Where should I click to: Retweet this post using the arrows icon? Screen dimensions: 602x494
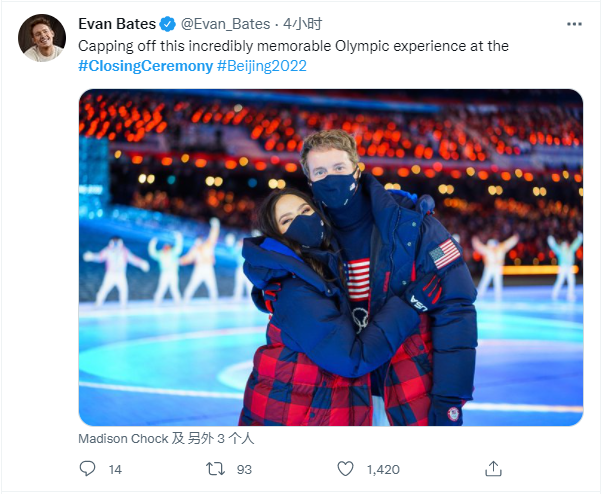(214, 468)
